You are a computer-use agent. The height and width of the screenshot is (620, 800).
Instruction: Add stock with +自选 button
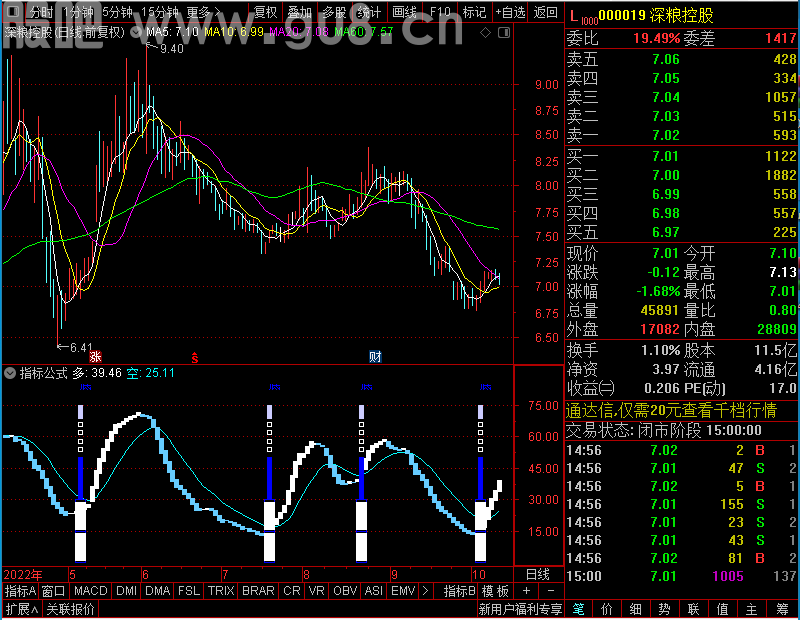click(x=510, y=12)
